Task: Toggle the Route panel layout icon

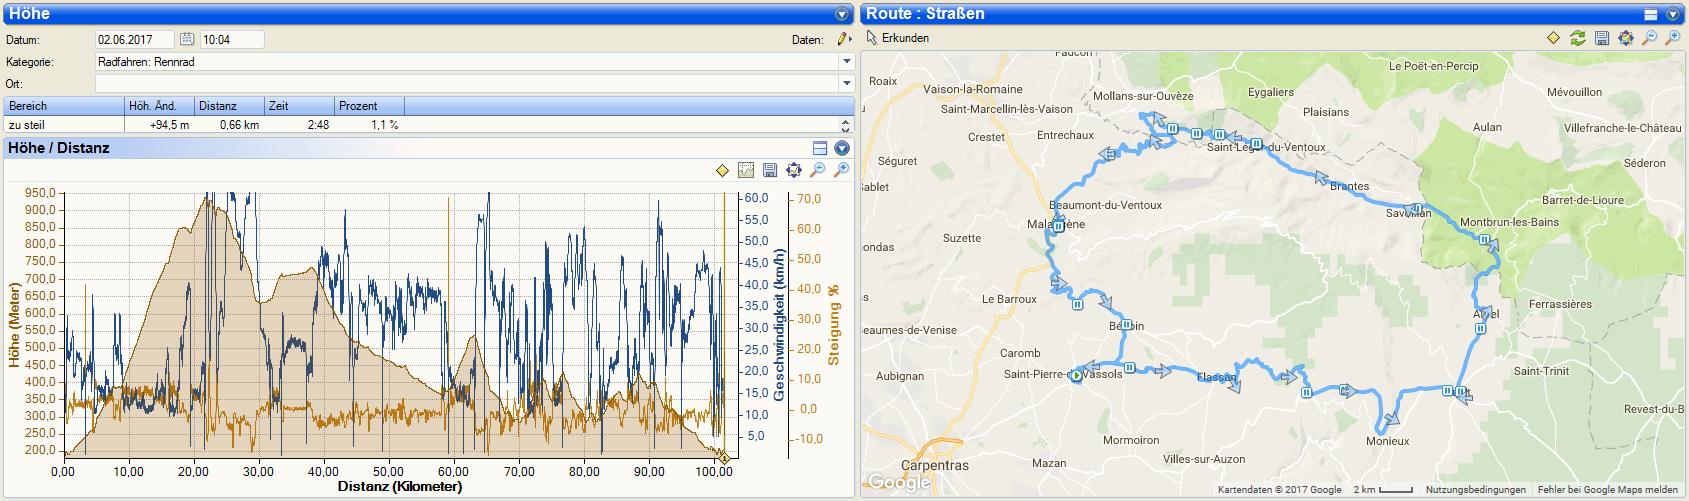Action: tap(1652, 14)
